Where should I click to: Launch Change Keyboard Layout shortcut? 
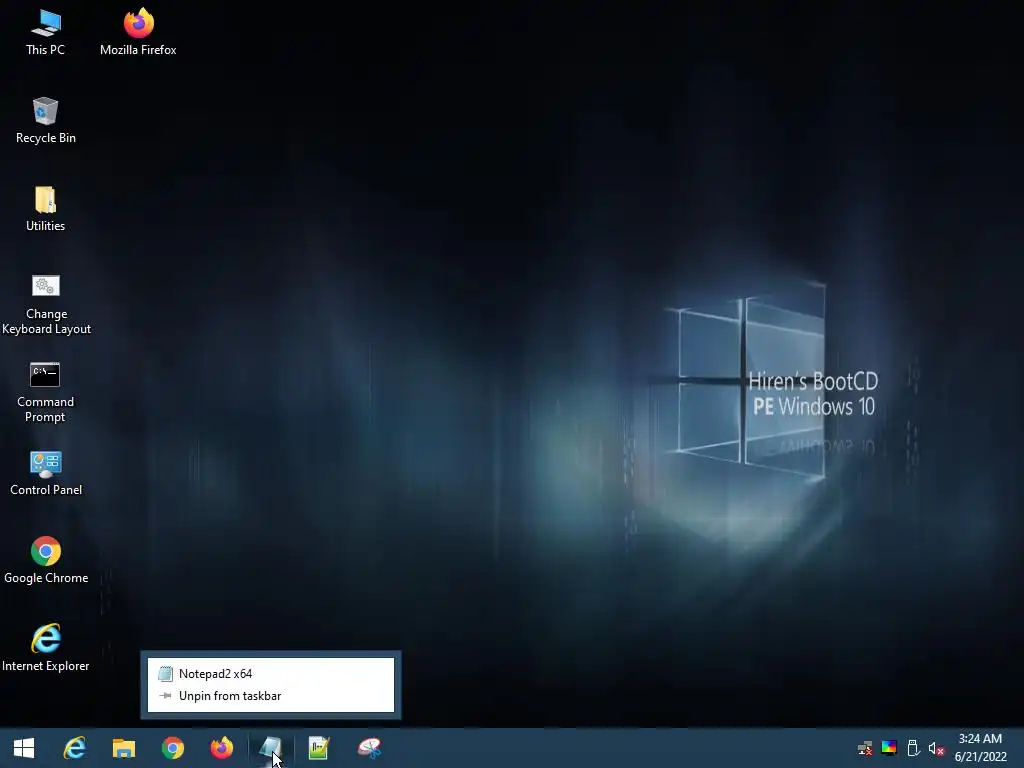coord(46,305)
